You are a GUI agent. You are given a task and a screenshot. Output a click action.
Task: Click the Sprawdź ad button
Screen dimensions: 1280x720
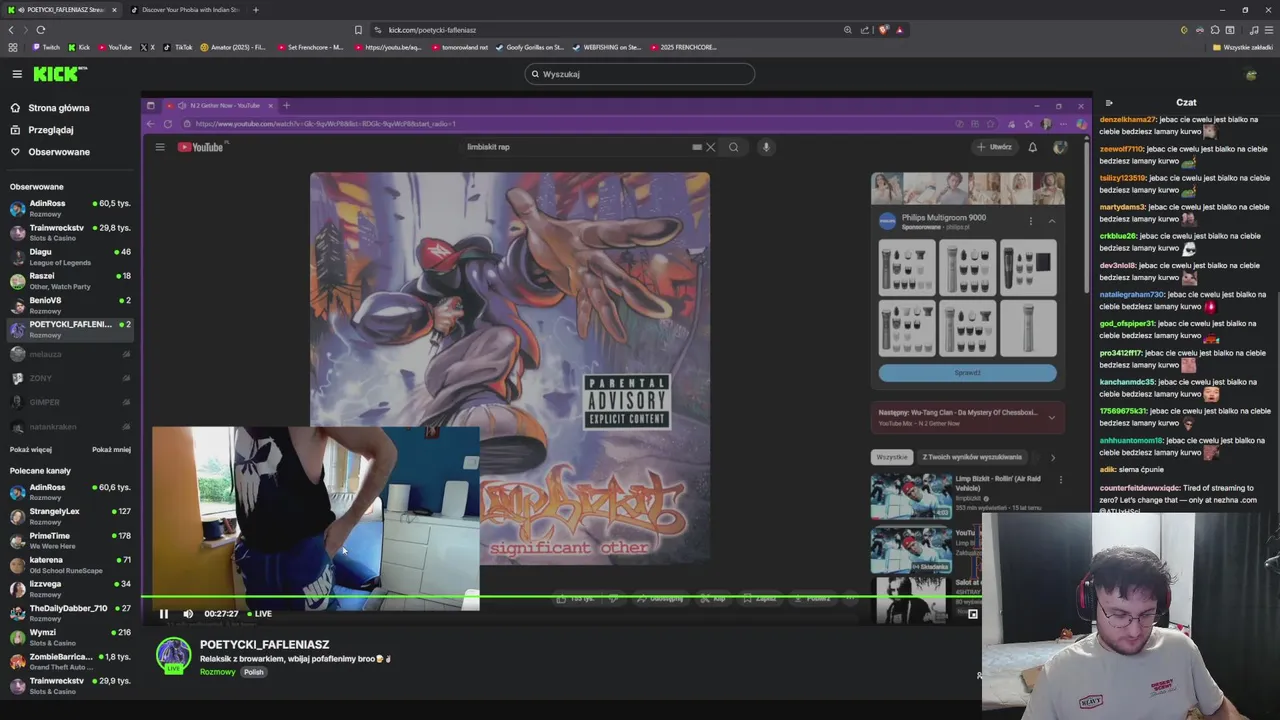(x=967, y=373)
